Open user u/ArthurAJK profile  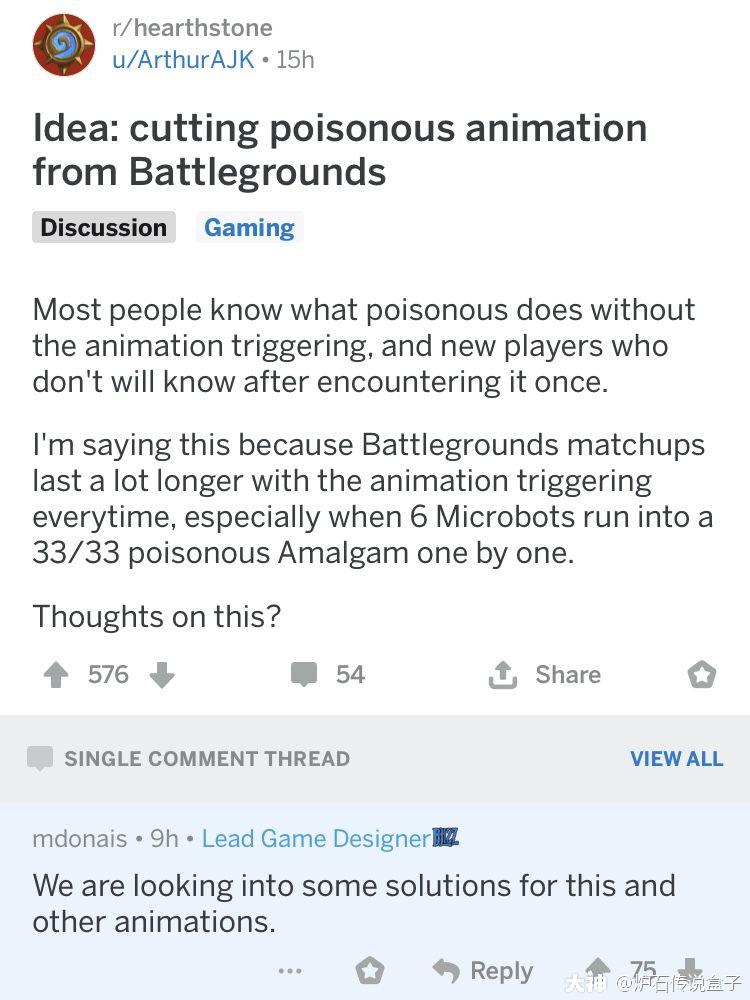click(183, 59)
